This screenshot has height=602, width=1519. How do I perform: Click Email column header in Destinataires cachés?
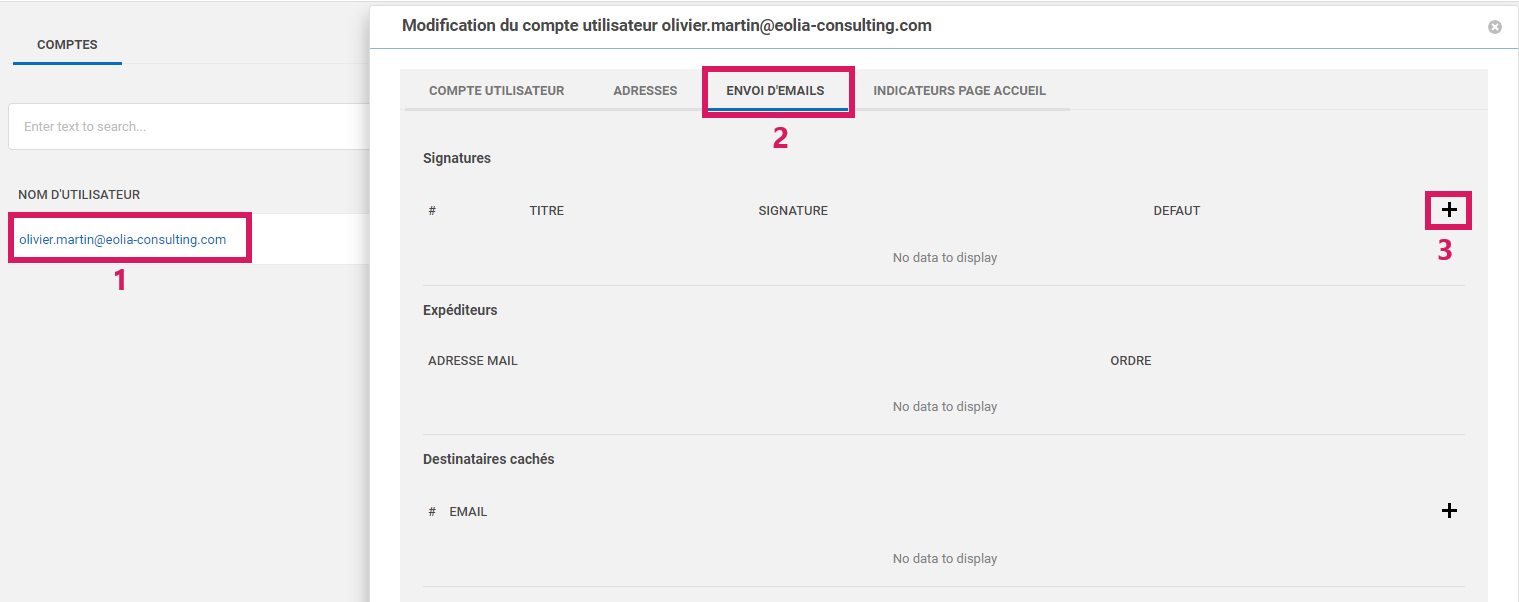(468, 512)
